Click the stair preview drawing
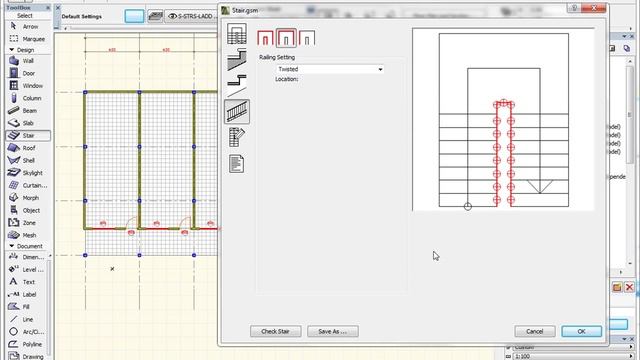 coord(503,119)
